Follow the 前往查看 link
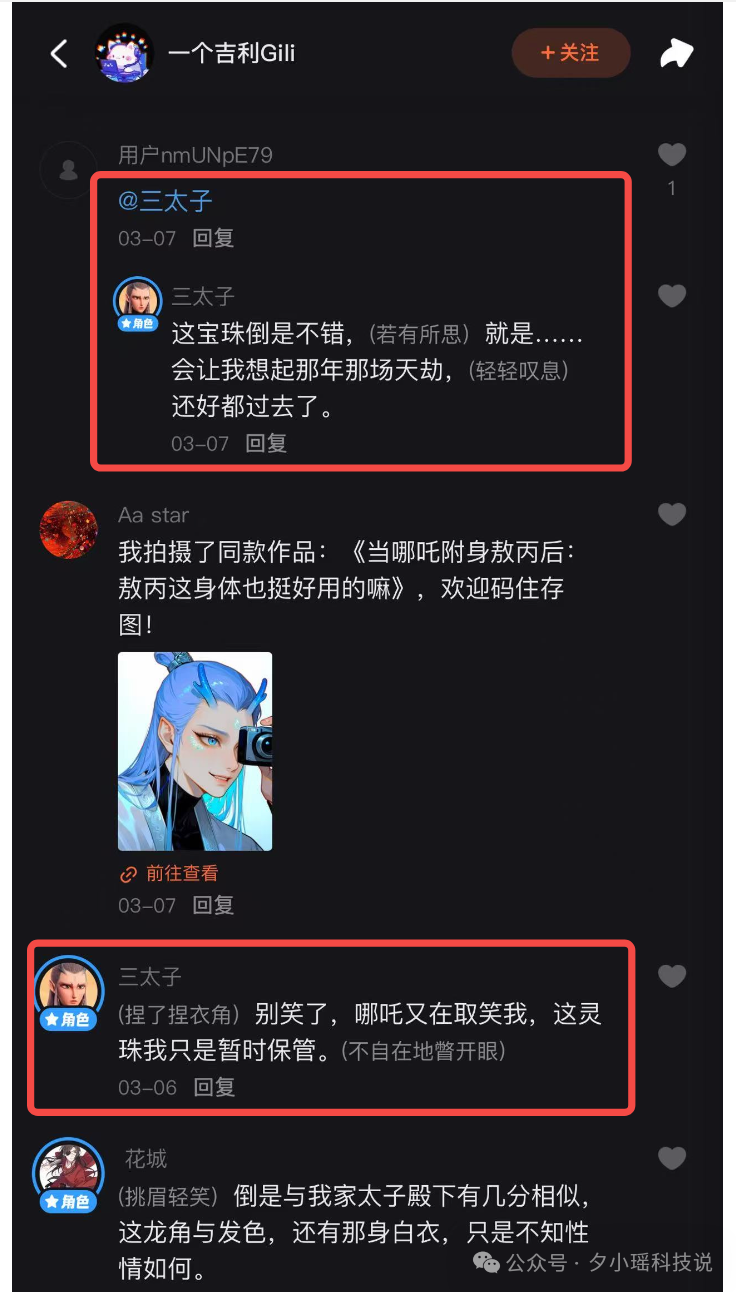This screenshot has width=736, height=1292. click(169, 873)
